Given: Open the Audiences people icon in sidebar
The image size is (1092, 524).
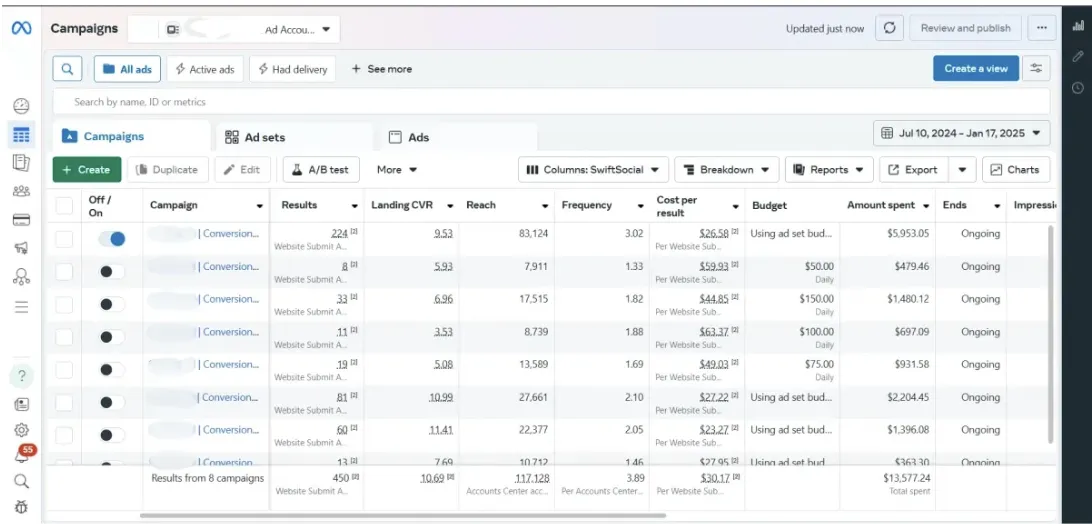Looking at the screenshot, I should pos(21,191).
